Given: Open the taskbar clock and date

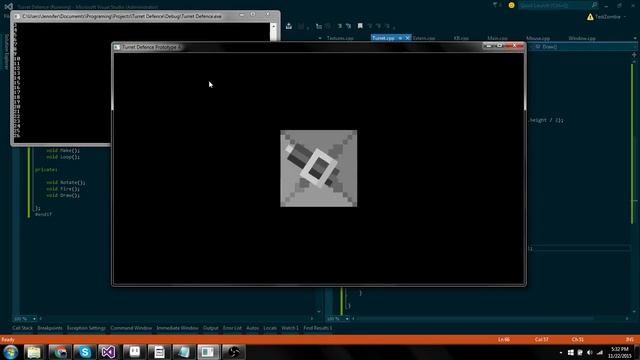Looking at the screenshot, I should click(x=620, y=353).
